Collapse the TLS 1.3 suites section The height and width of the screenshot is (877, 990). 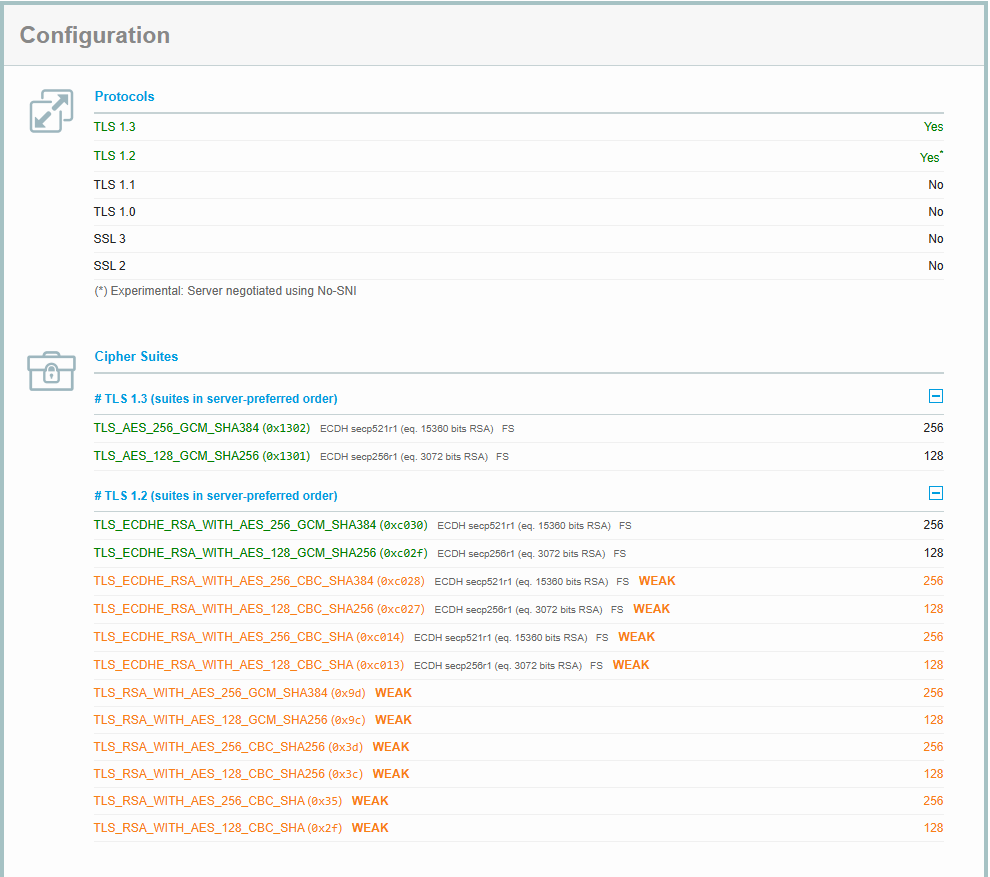tap(935, 396)
